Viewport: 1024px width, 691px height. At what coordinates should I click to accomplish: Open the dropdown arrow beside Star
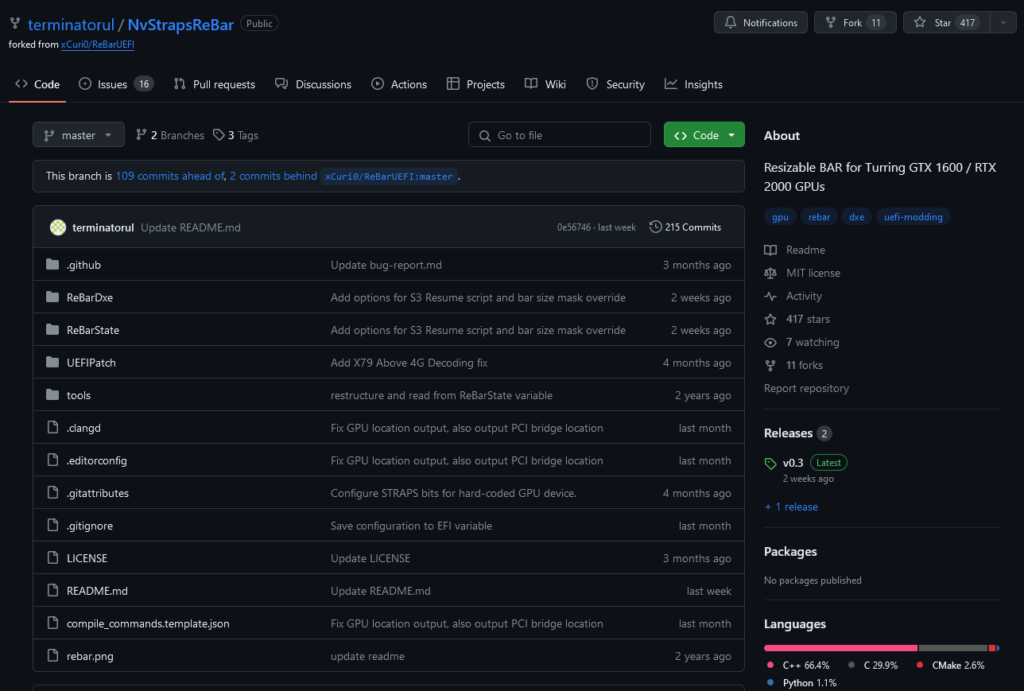(x=1003, y=23)
